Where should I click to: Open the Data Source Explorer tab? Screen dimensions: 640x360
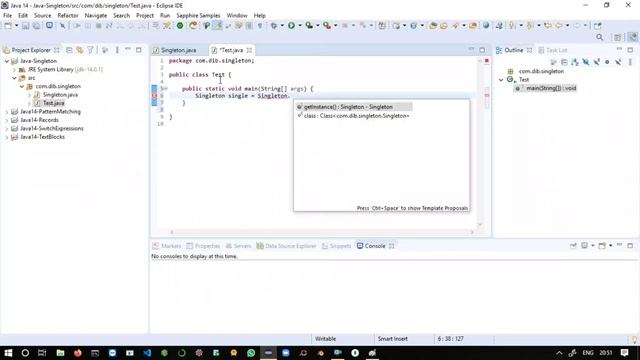[286, 246]
